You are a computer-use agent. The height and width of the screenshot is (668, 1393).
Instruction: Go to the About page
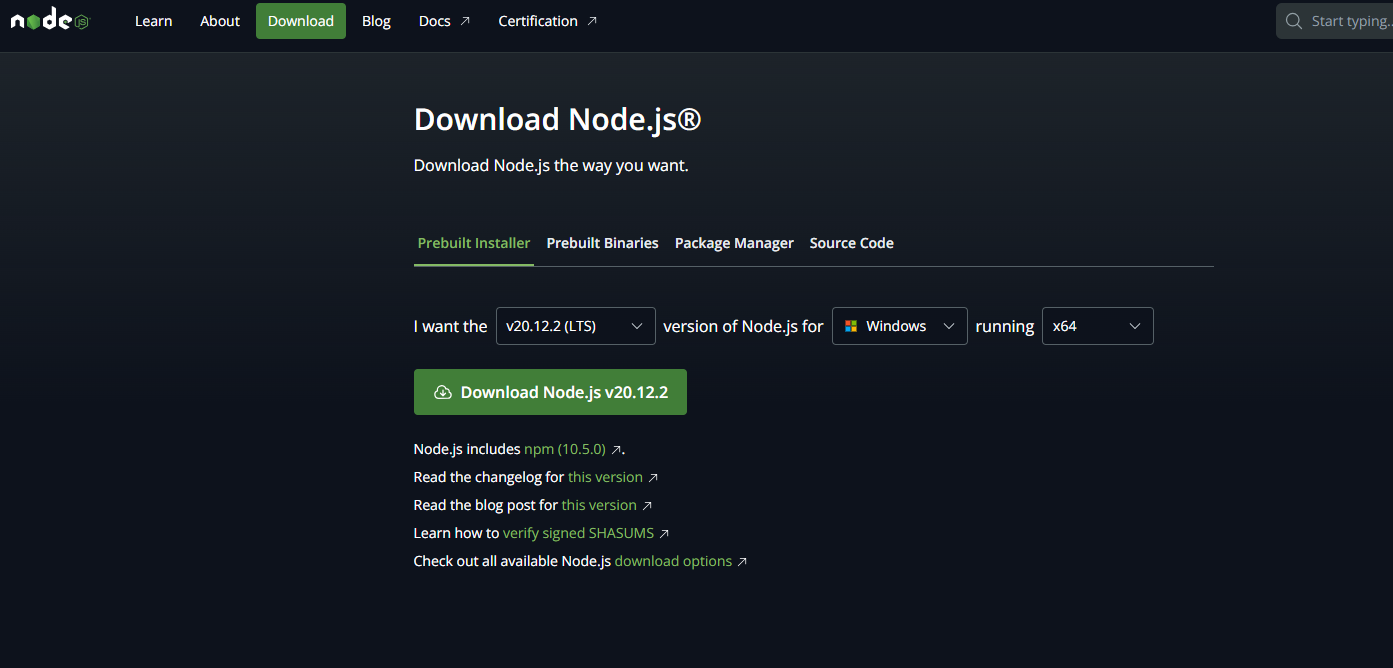pos(220,21)
